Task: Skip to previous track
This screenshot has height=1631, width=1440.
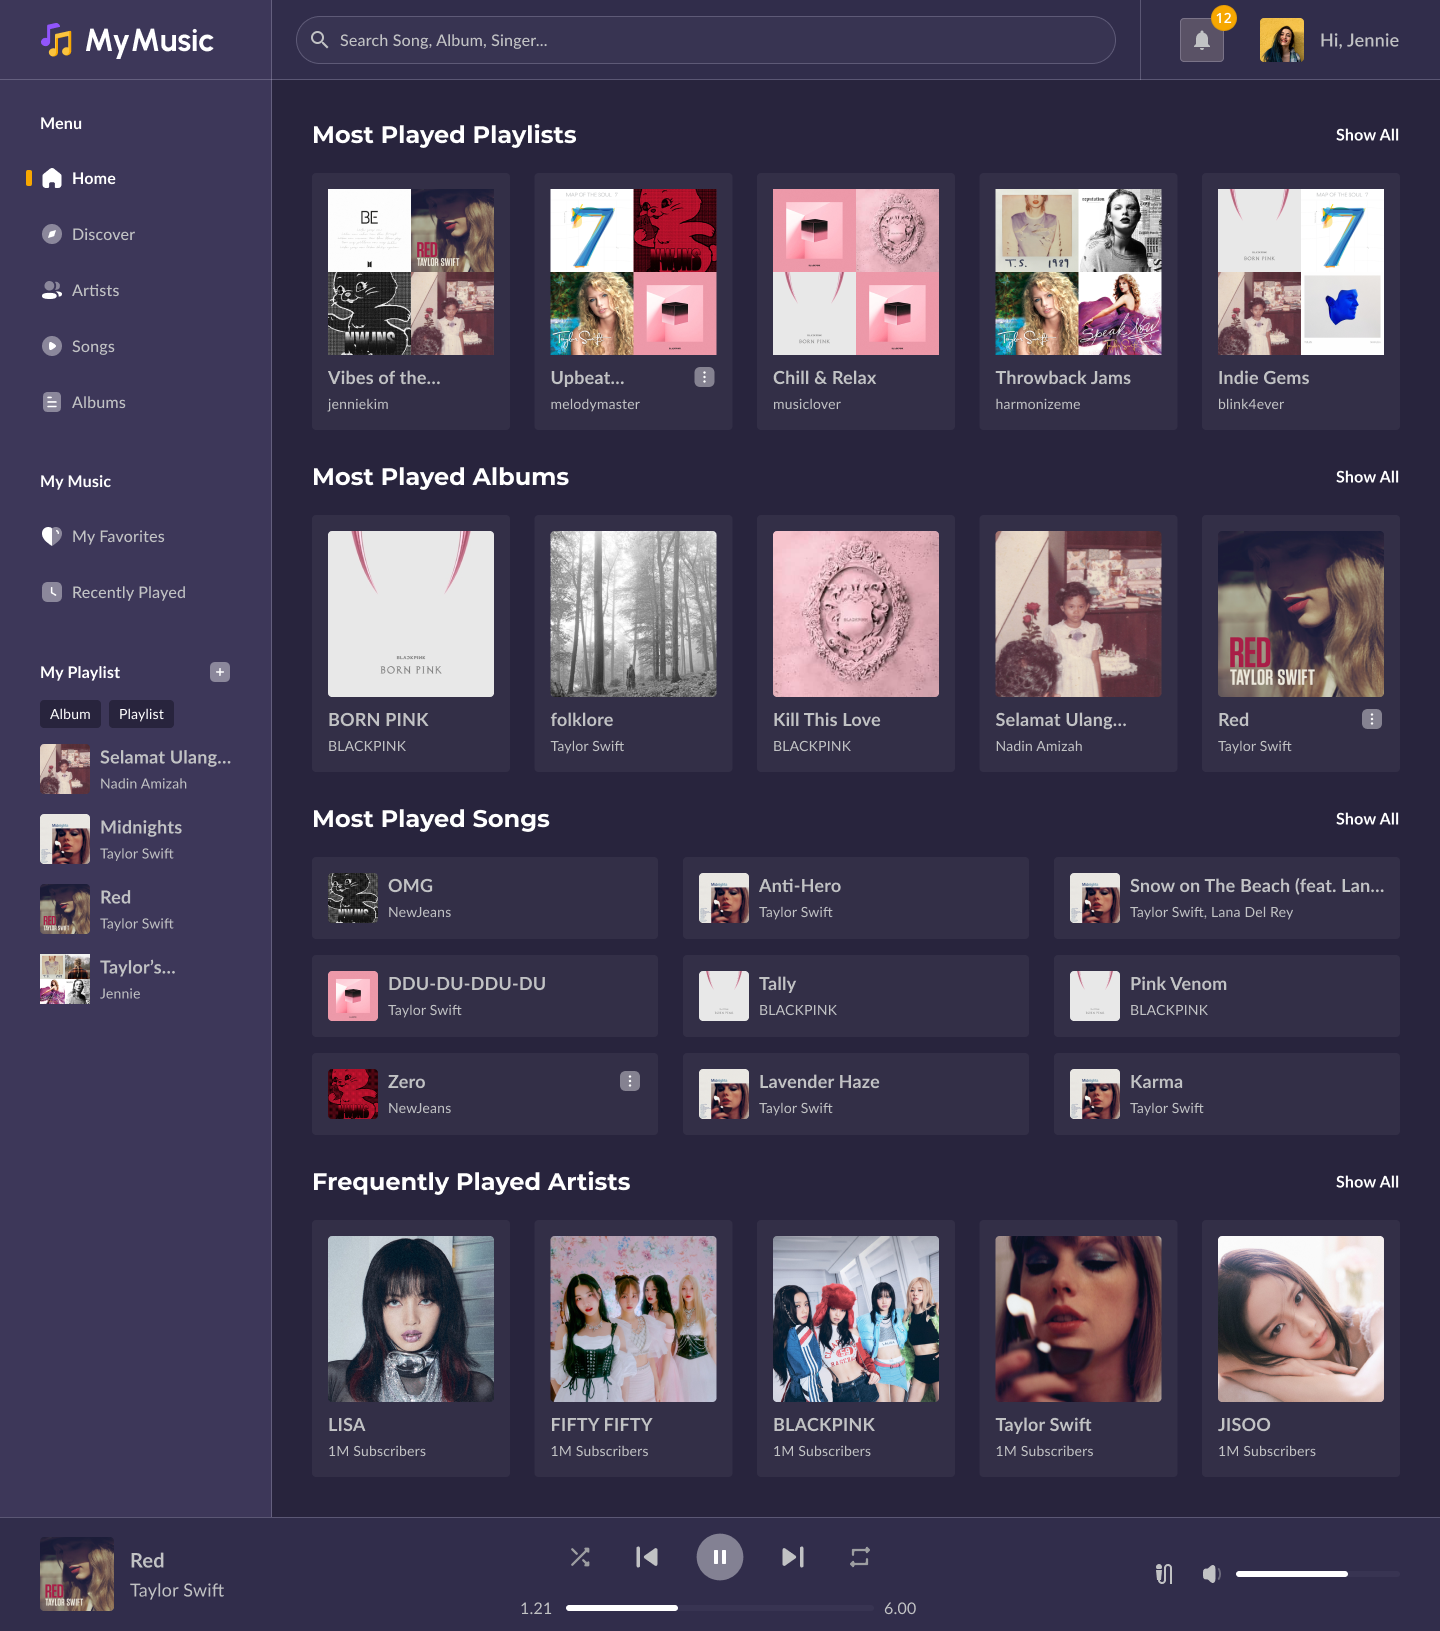Action: (647, 1557)
